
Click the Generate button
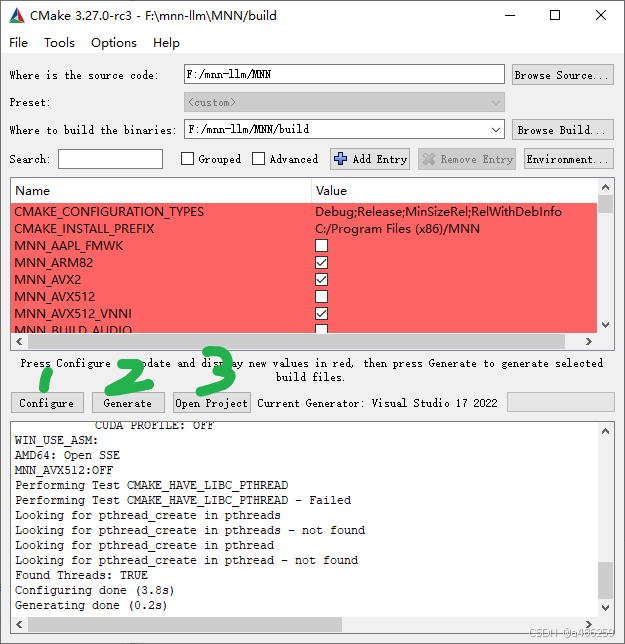[128, 403]
